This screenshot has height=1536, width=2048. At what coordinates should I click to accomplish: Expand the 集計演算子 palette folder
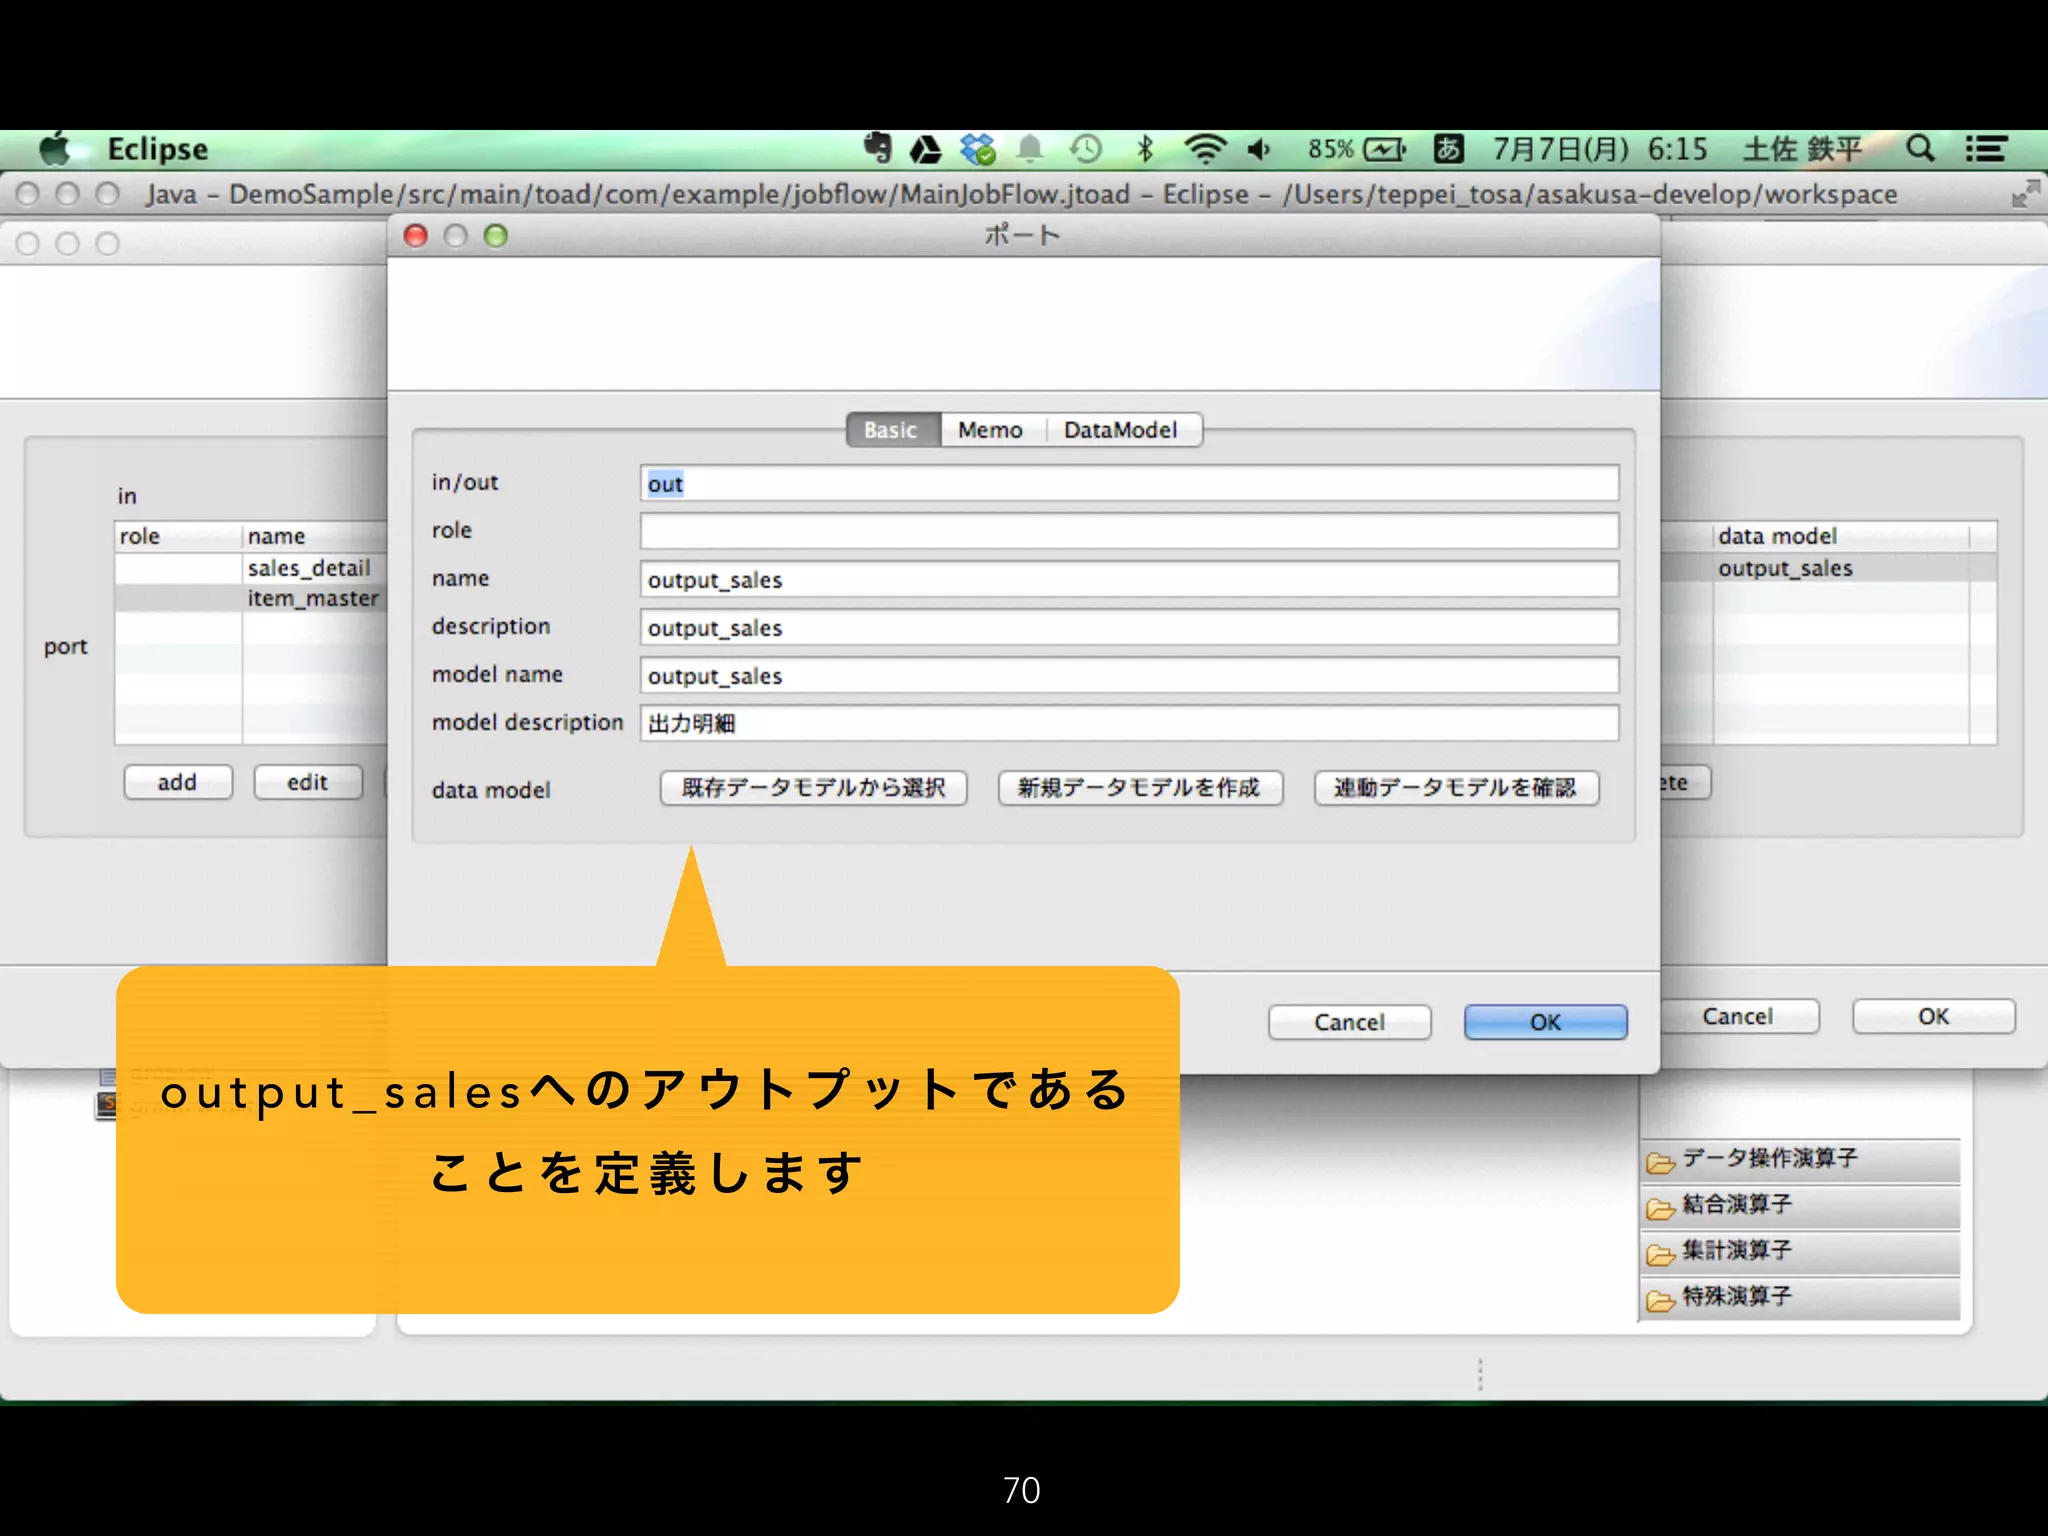point(1800,1252)
